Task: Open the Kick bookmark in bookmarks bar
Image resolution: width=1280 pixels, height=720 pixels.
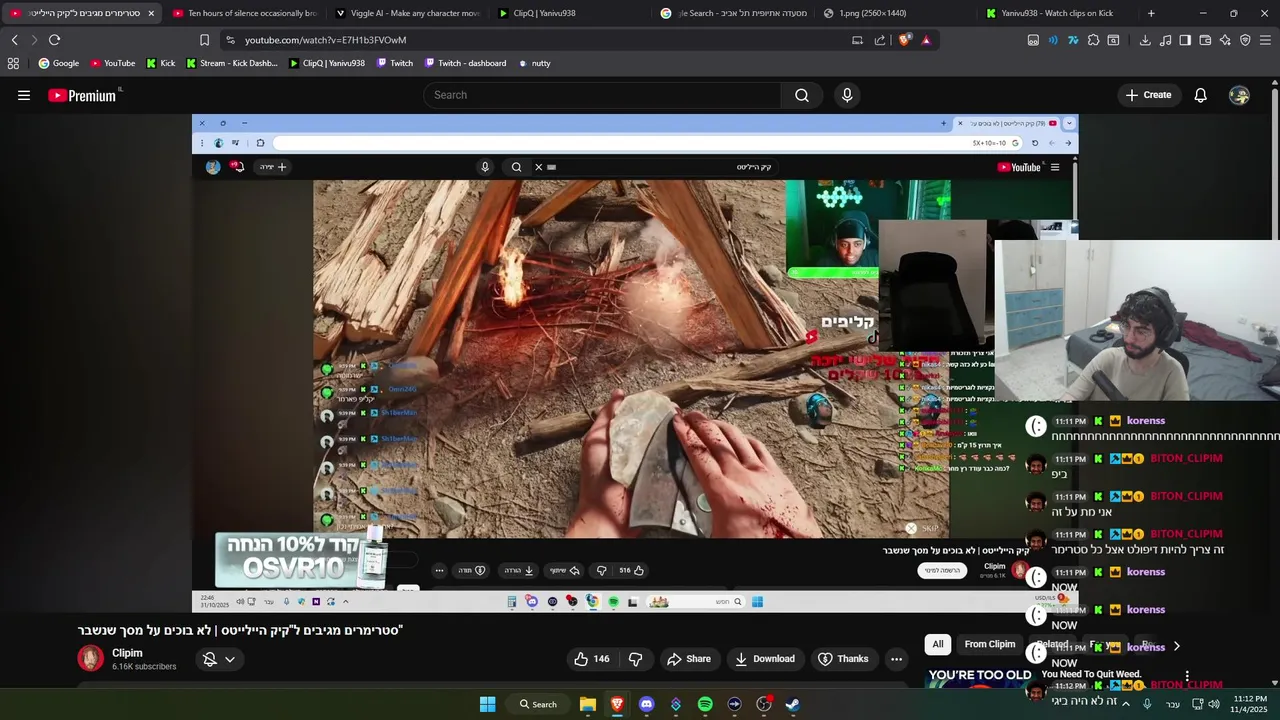Action: point(160,63)
